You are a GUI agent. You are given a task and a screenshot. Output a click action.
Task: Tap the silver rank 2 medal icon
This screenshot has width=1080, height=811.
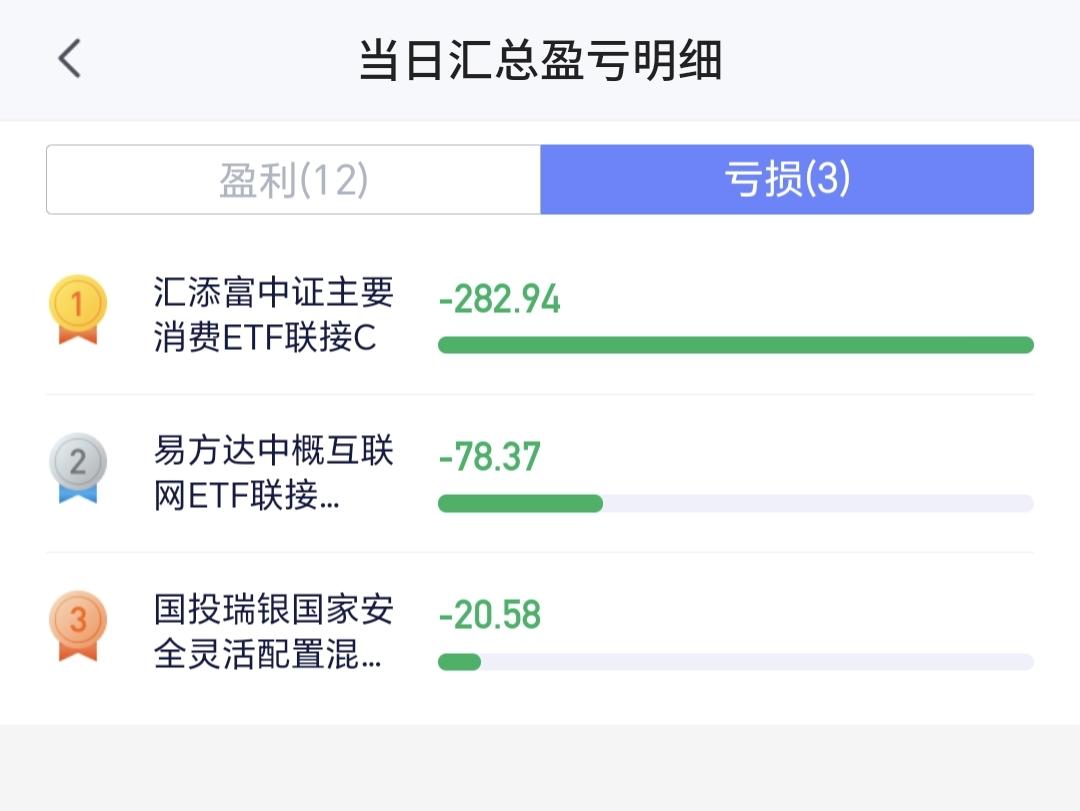coord(78,467)
